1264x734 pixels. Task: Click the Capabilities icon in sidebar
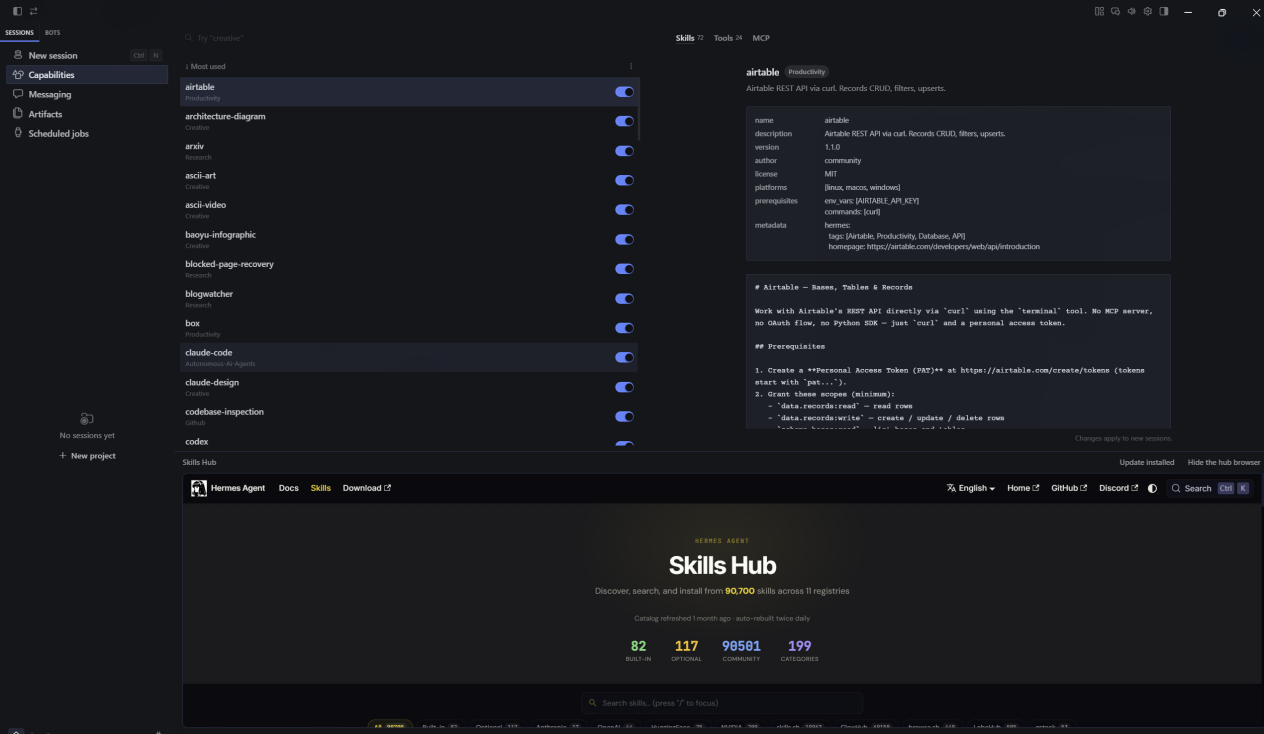(x=18, y=75)
